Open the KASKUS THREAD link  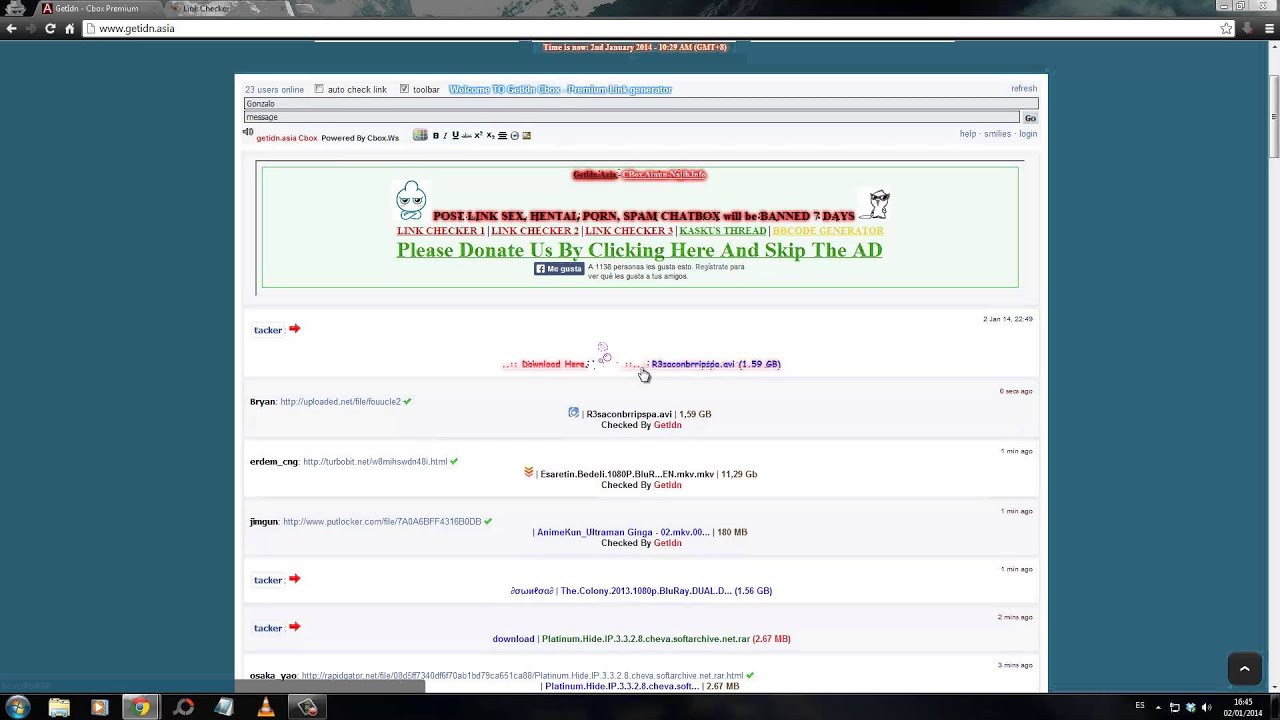click(723, 231)
